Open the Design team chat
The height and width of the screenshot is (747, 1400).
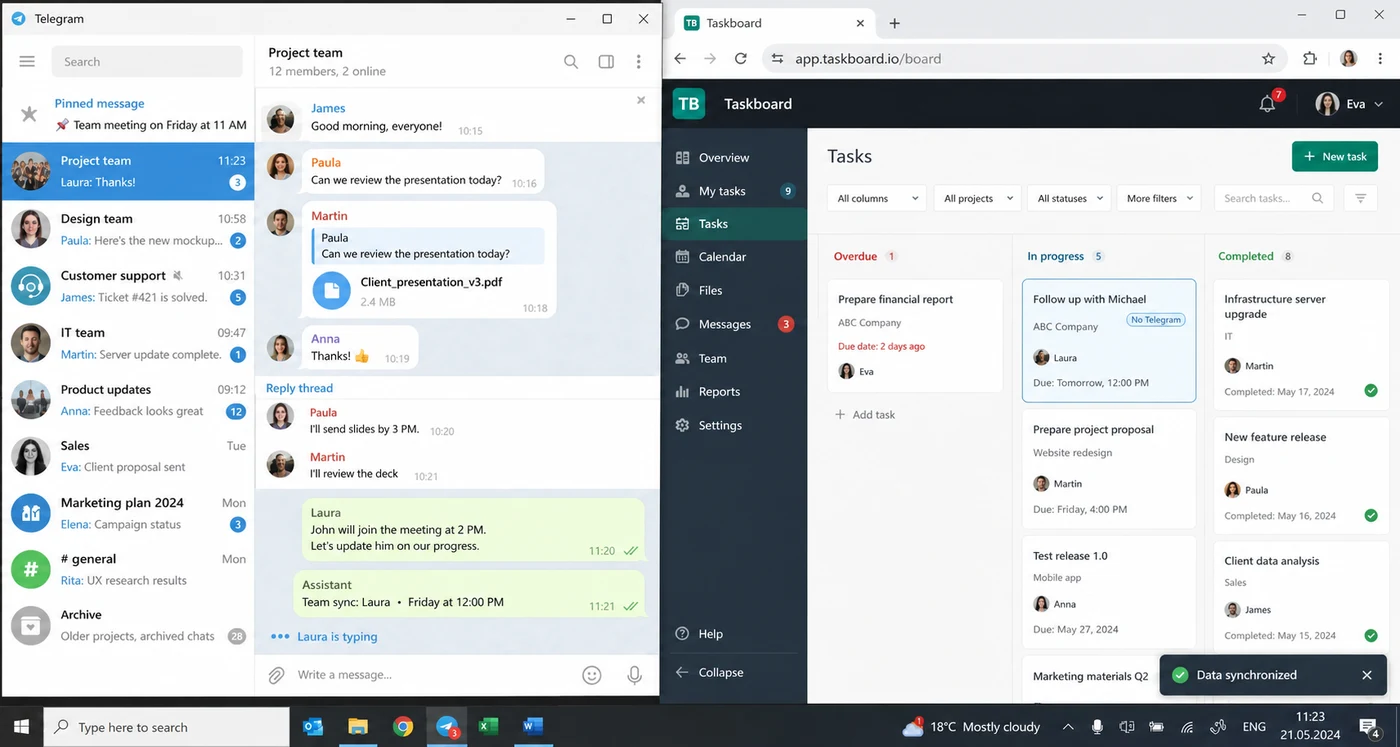128,229
